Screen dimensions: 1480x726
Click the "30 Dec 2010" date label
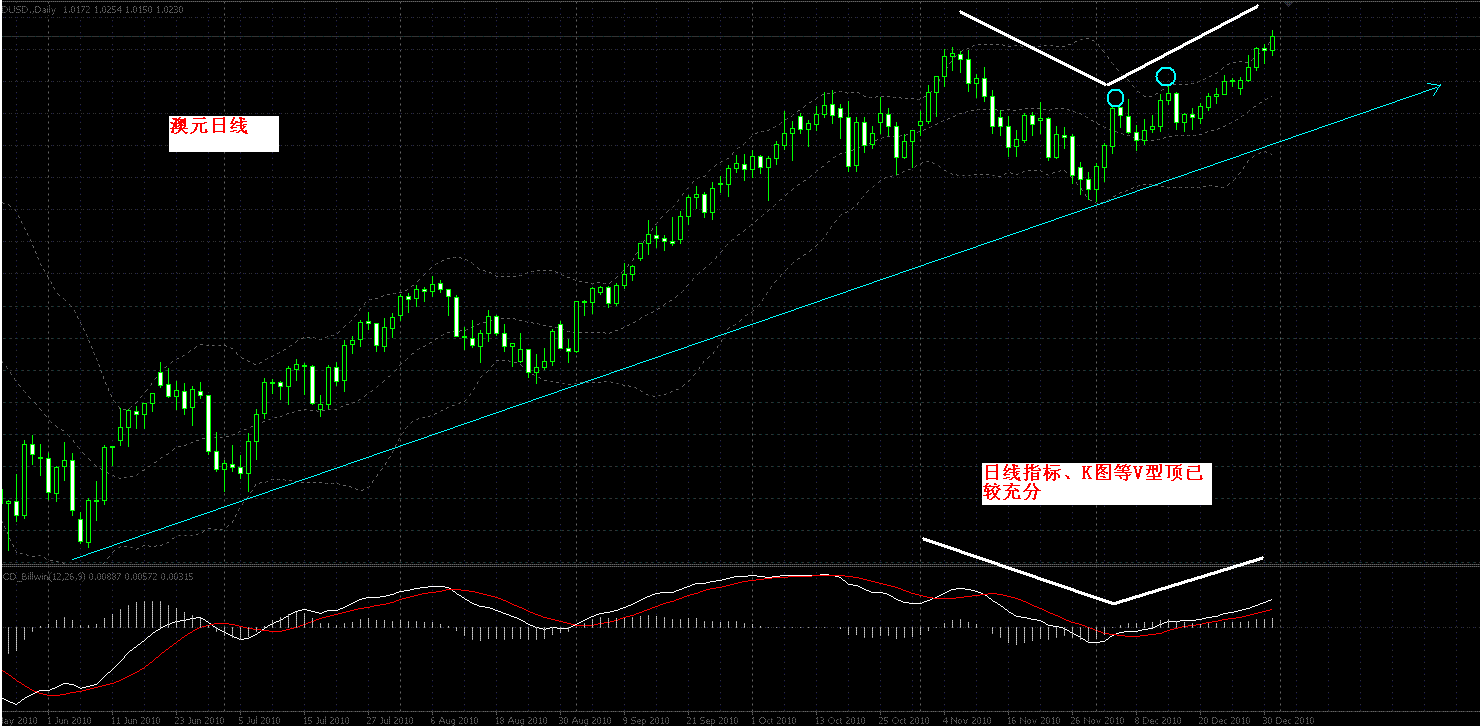[x=1289, y=720]
